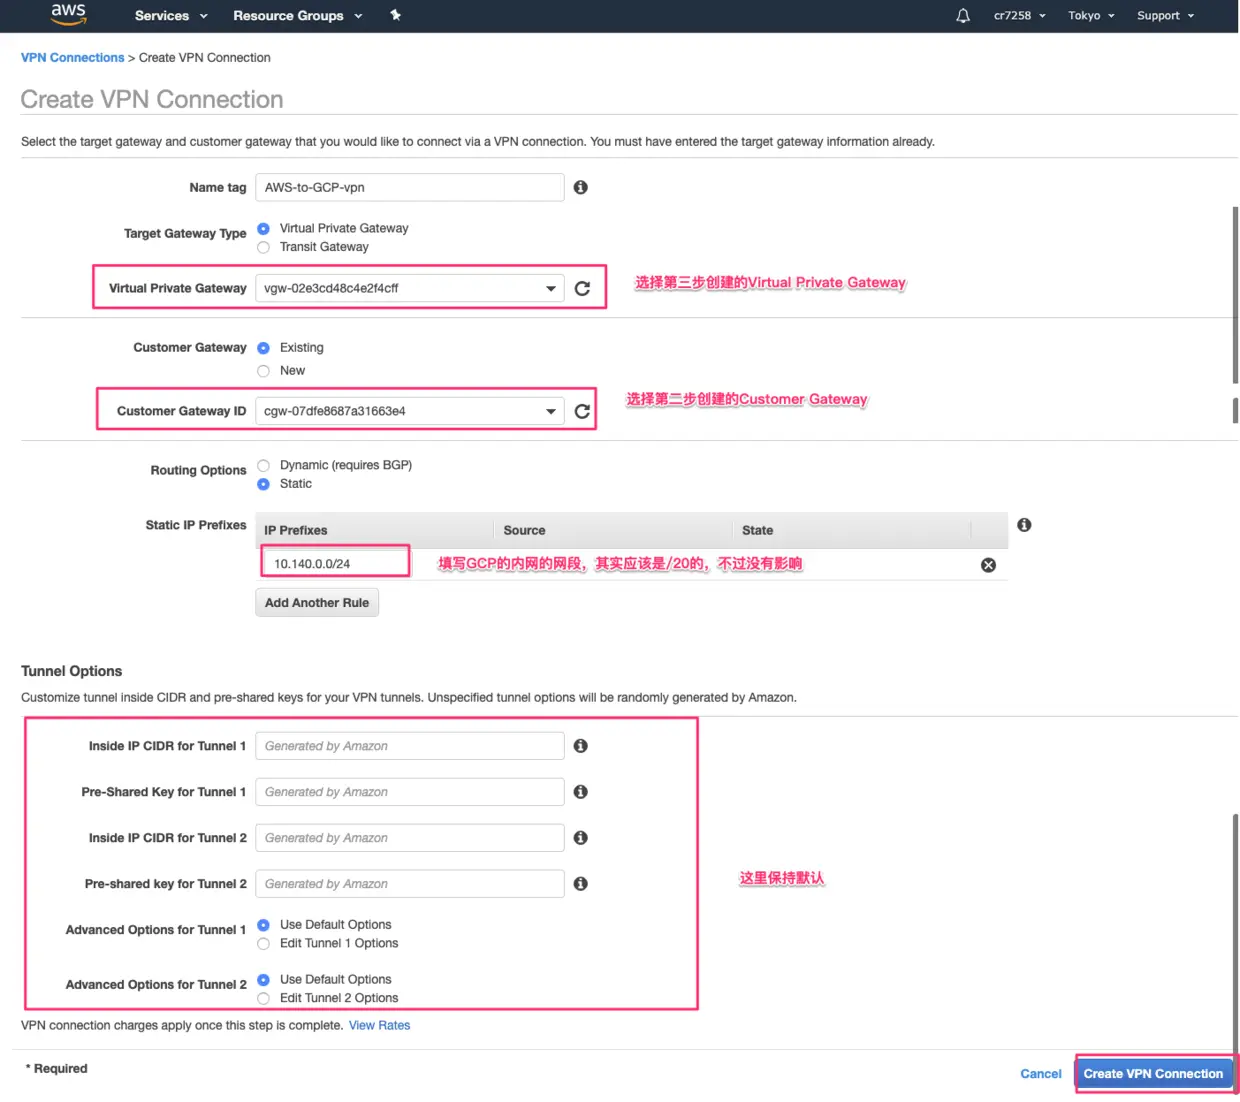
Task: Expand the Resource Groups menu
Action: pos(298,16)
